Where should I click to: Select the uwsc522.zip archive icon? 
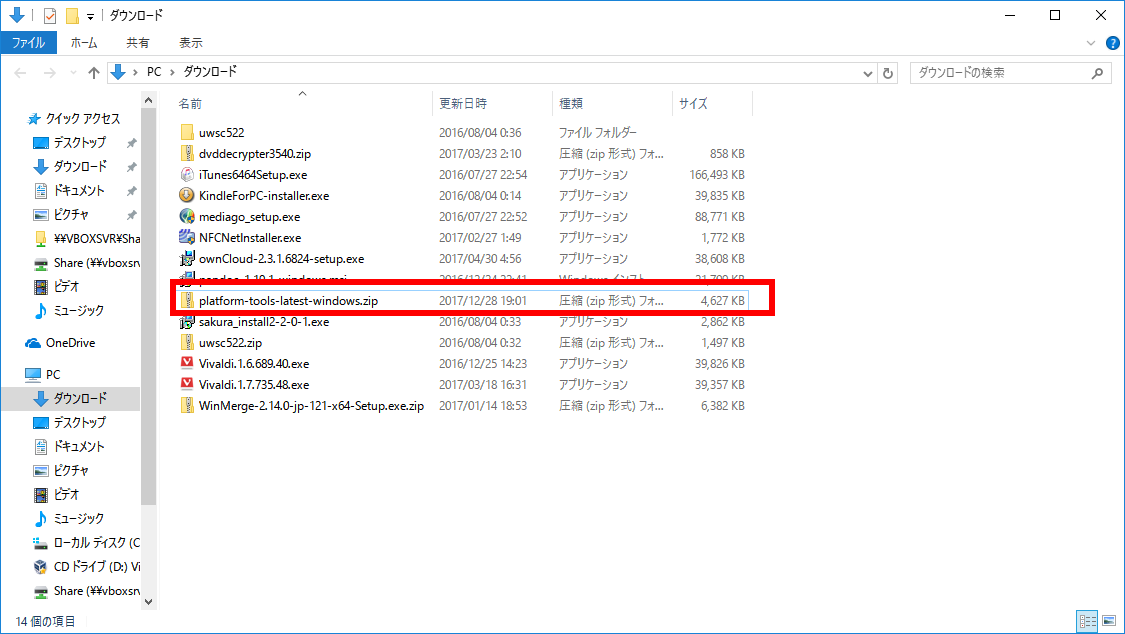[187, 342]
